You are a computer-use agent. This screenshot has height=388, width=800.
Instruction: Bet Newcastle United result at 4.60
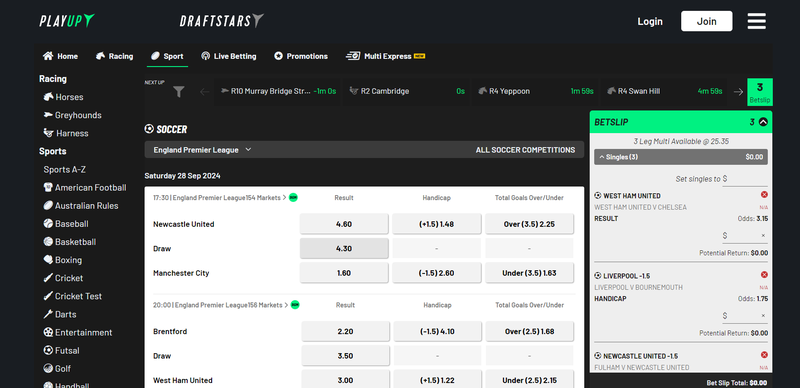pos(344,224)
